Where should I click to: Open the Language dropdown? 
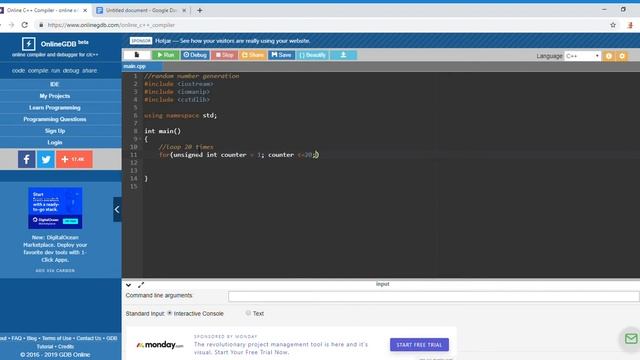[x=582, y=56]
